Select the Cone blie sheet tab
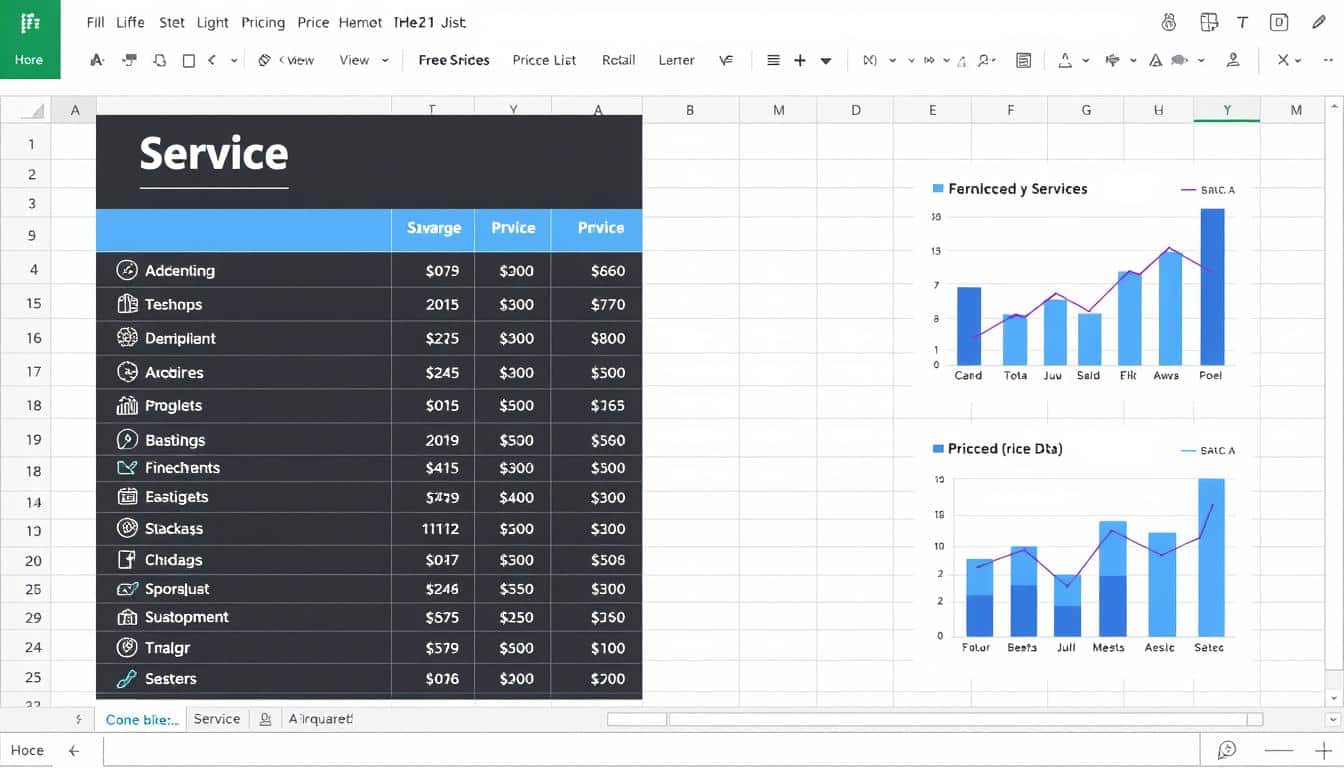This screenshot has height=768, width=1344. 142,719
